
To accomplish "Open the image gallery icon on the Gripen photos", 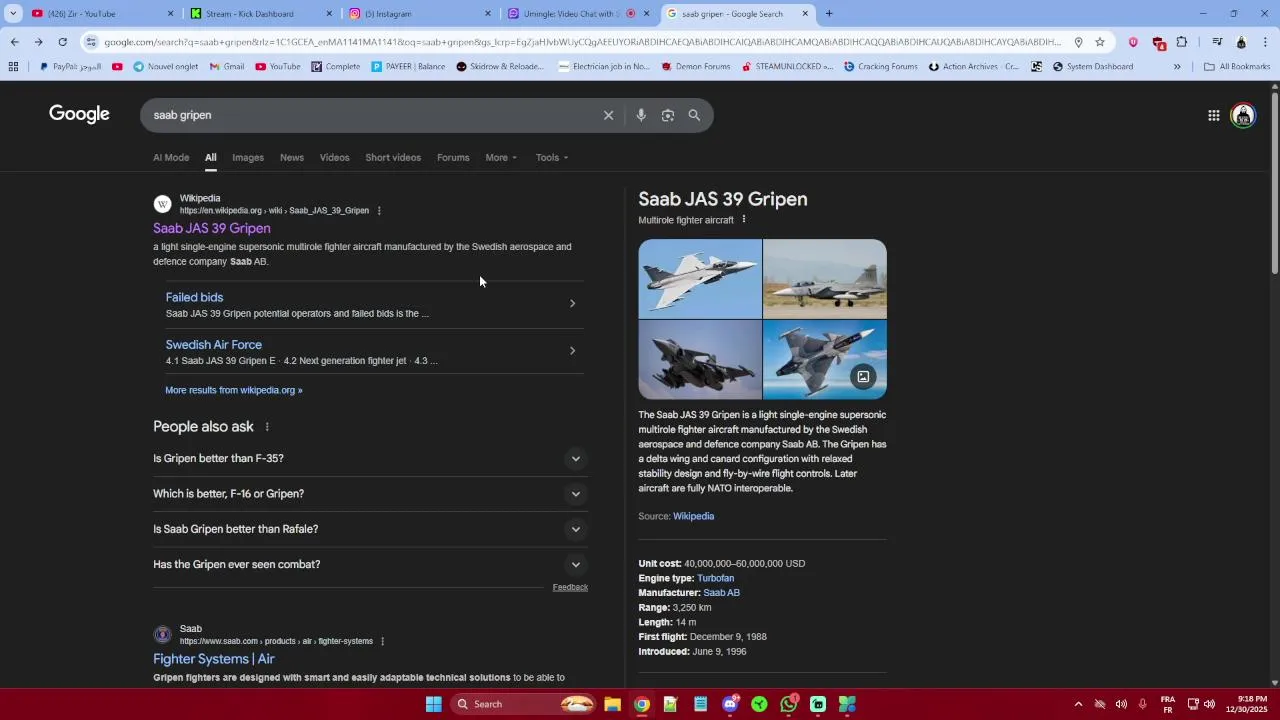I will pos(863,377).
